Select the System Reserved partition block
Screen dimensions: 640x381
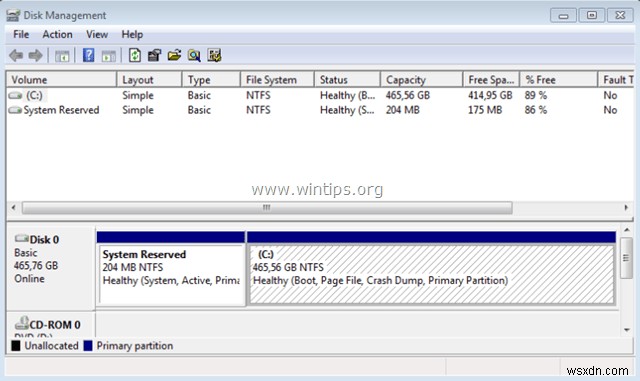point(171,268)
